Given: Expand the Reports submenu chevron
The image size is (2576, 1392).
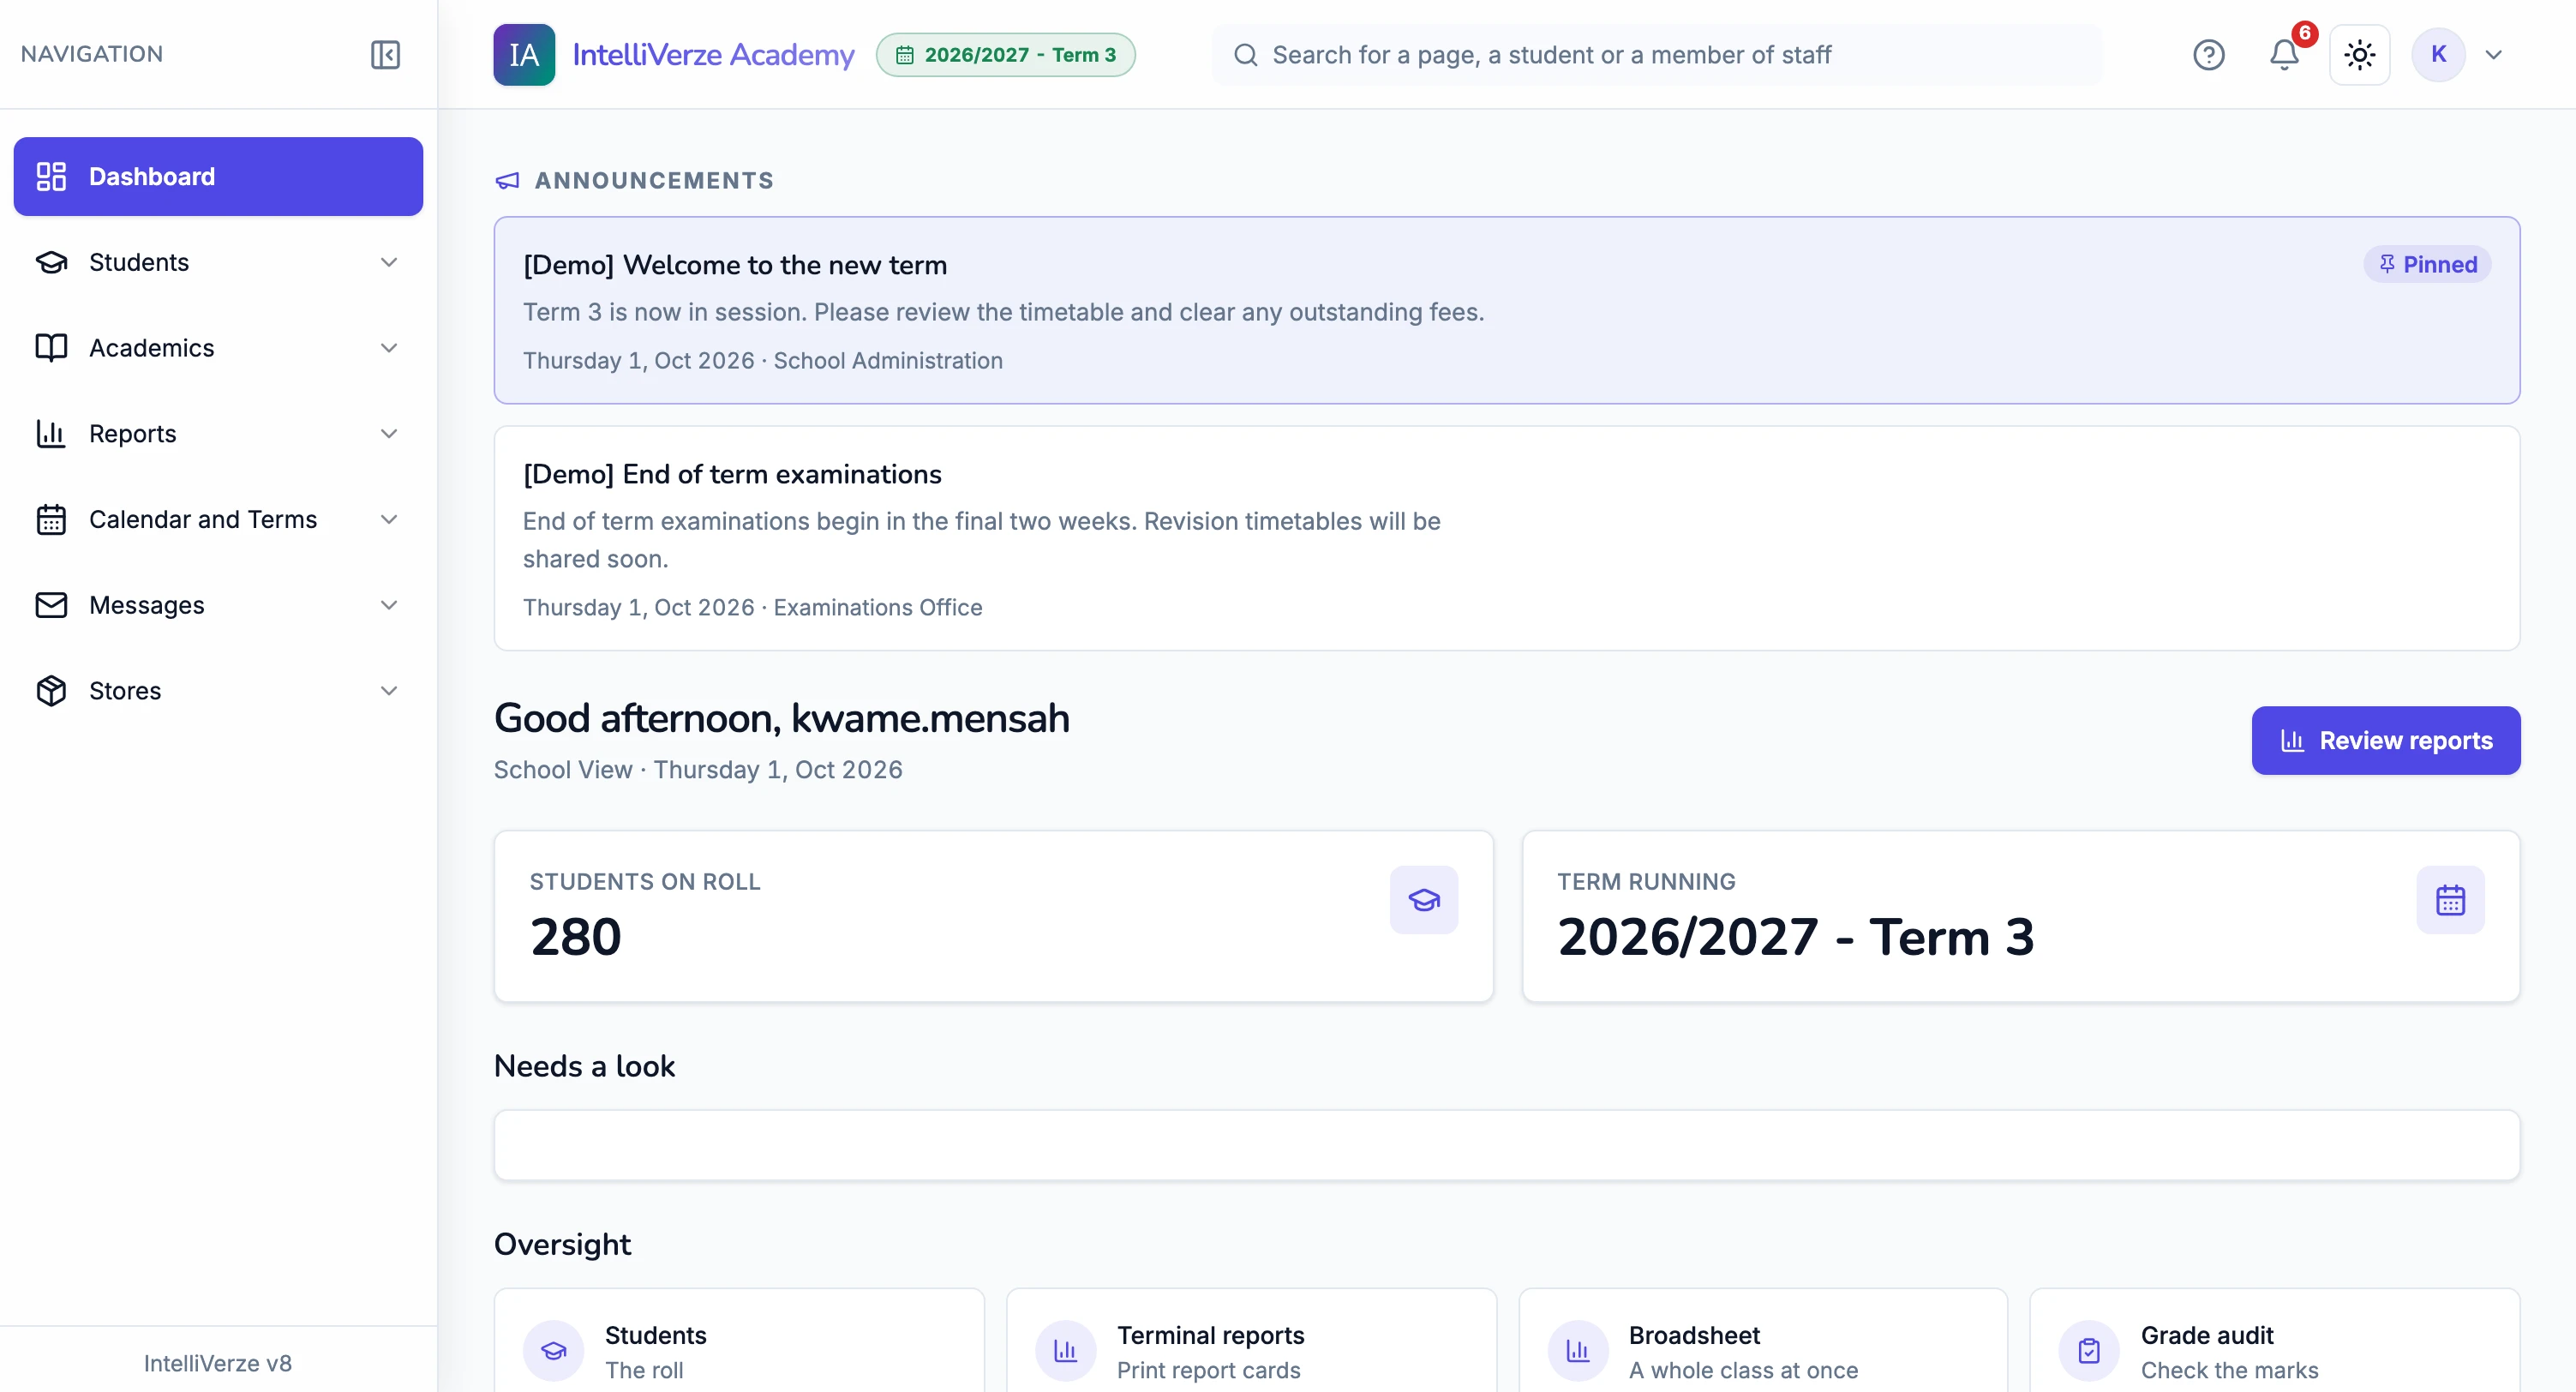Looking at the screenshot, I should 389,434.
